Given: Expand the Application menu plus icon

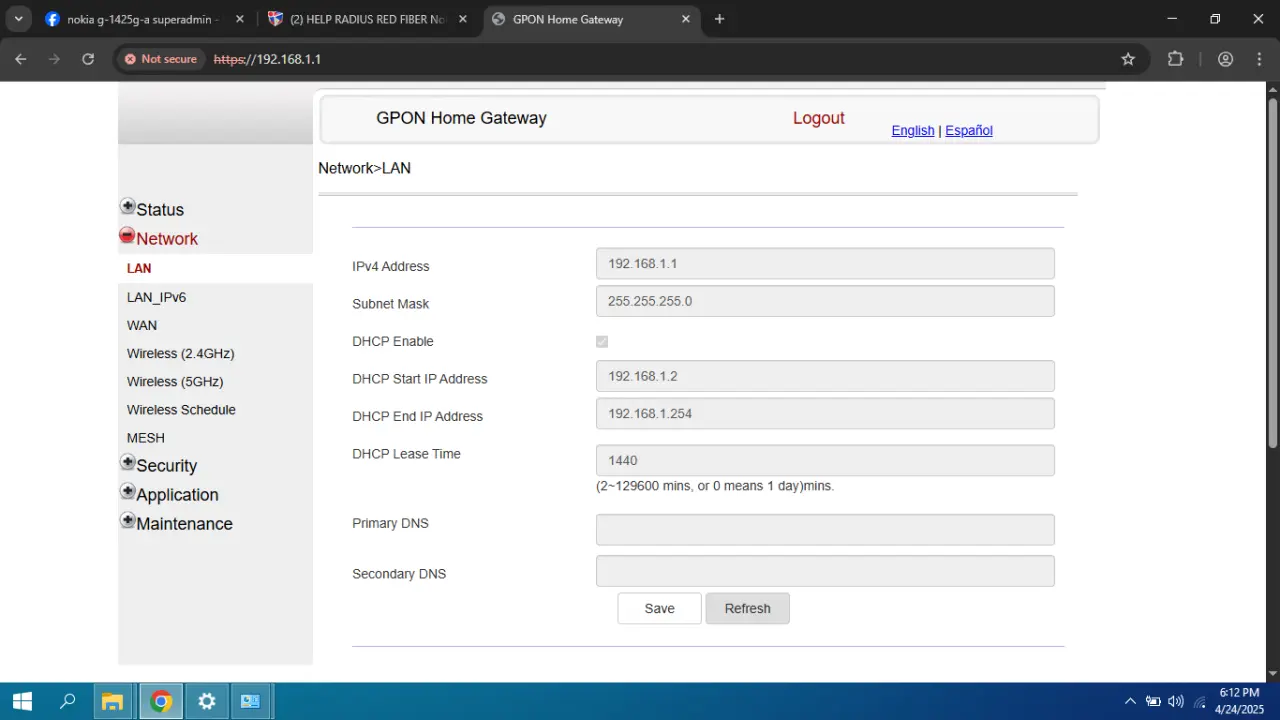Looking at the screenshot, I should (127, 492).
